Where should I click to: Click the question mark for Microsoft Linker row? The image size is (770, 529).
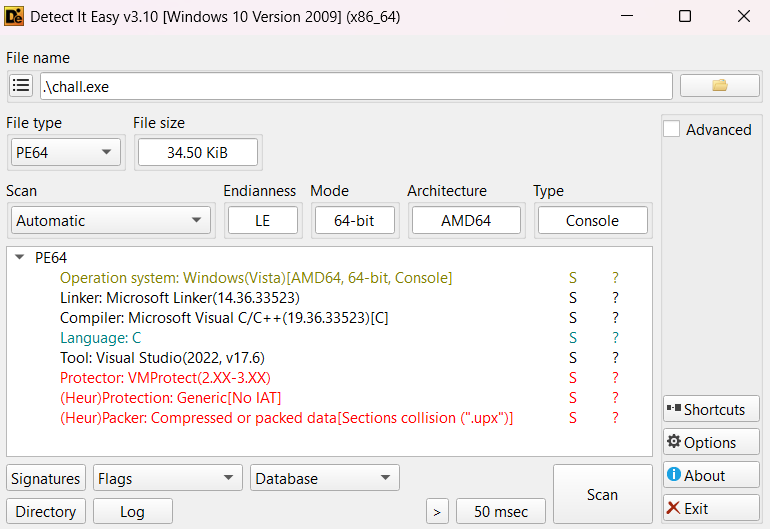point(615,298)
